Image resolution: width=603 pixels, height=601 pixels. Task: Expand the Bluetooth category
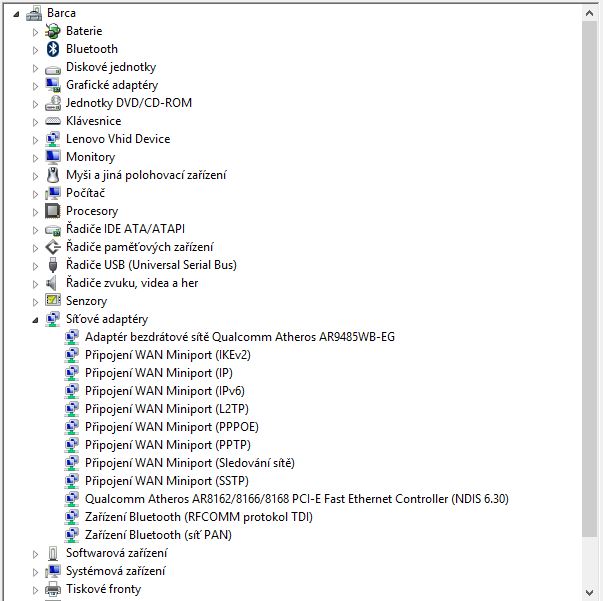[35, 50]
